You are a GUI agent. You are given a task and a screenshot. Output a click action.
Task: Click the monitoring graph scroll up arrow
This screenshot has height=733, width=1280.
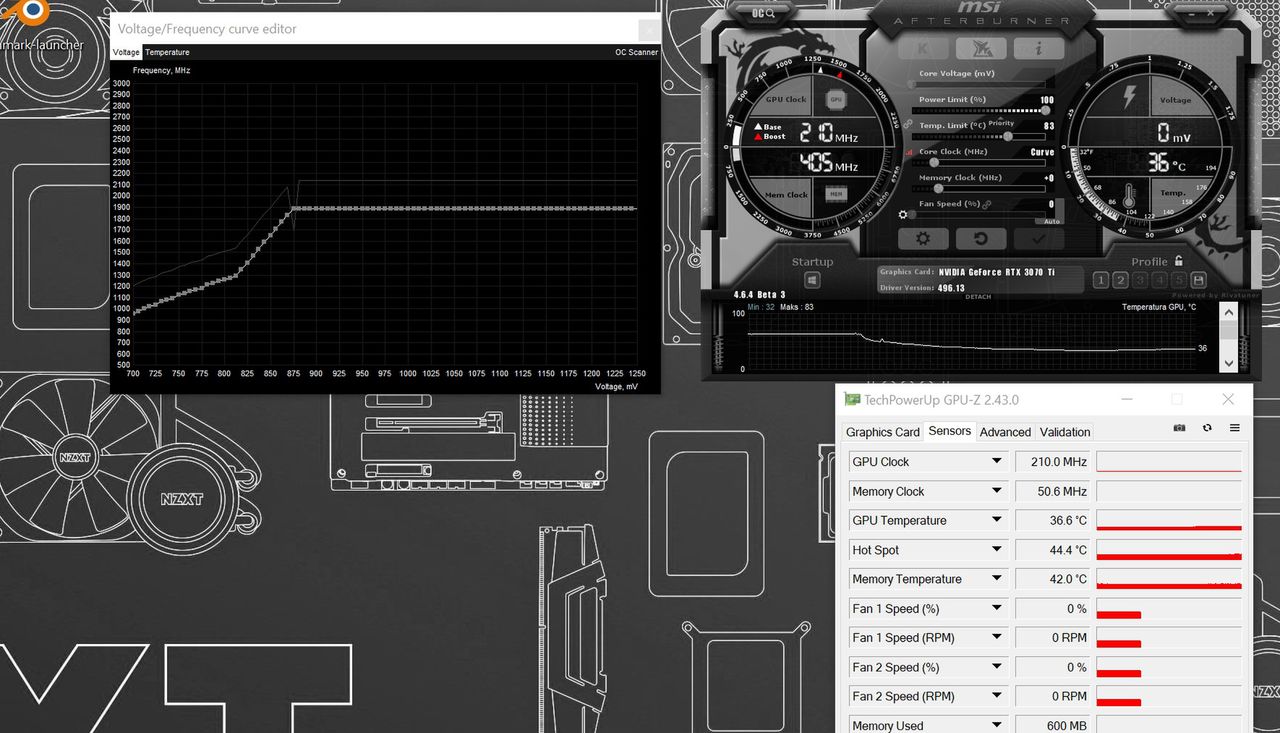tap(1228, 314)
